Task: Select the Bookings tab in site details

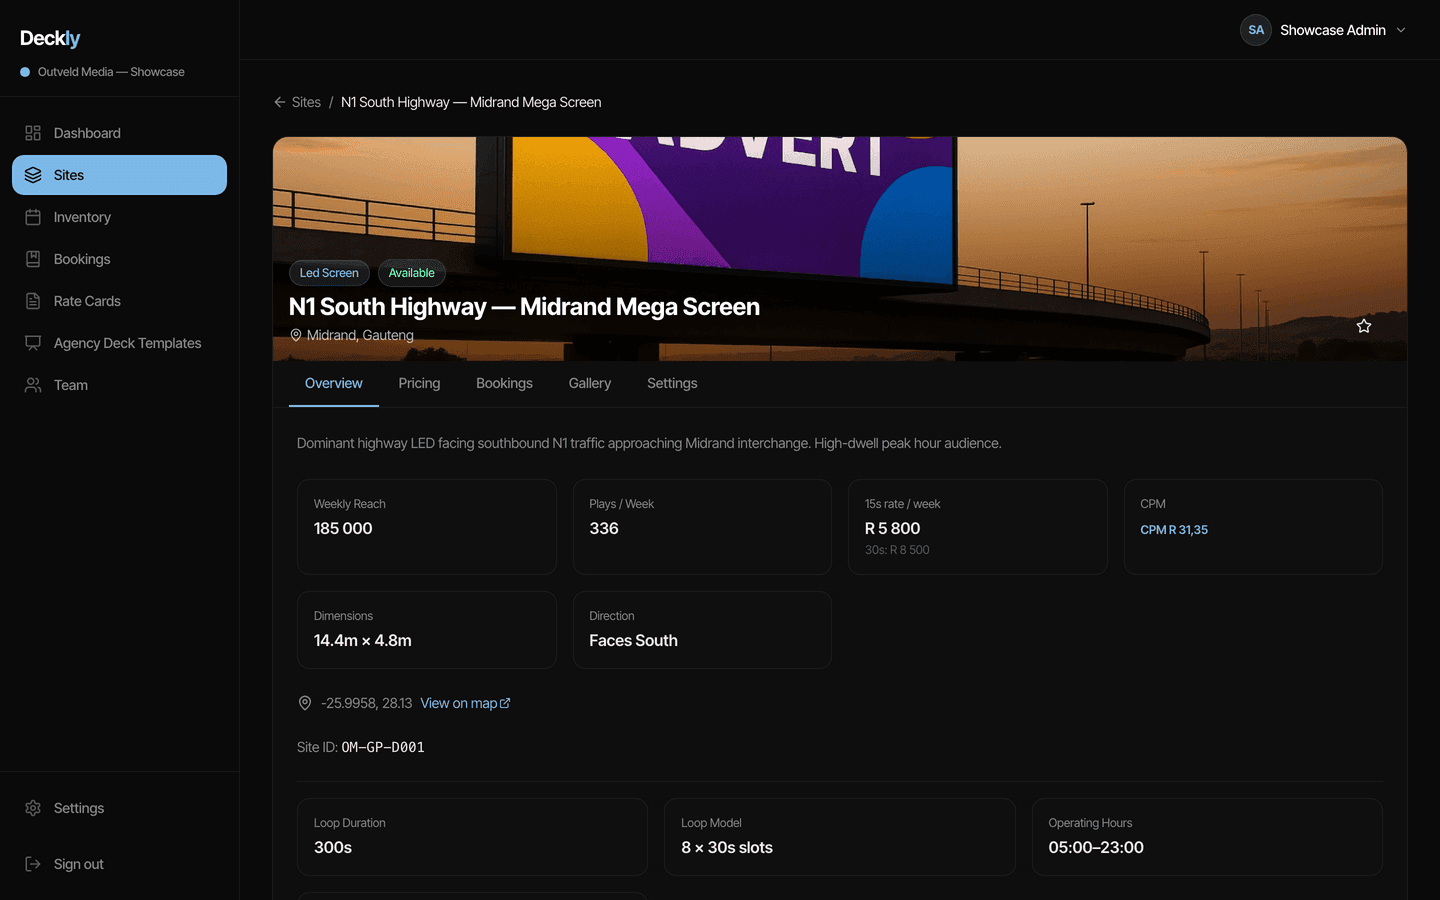Action: tap(504, 383)
